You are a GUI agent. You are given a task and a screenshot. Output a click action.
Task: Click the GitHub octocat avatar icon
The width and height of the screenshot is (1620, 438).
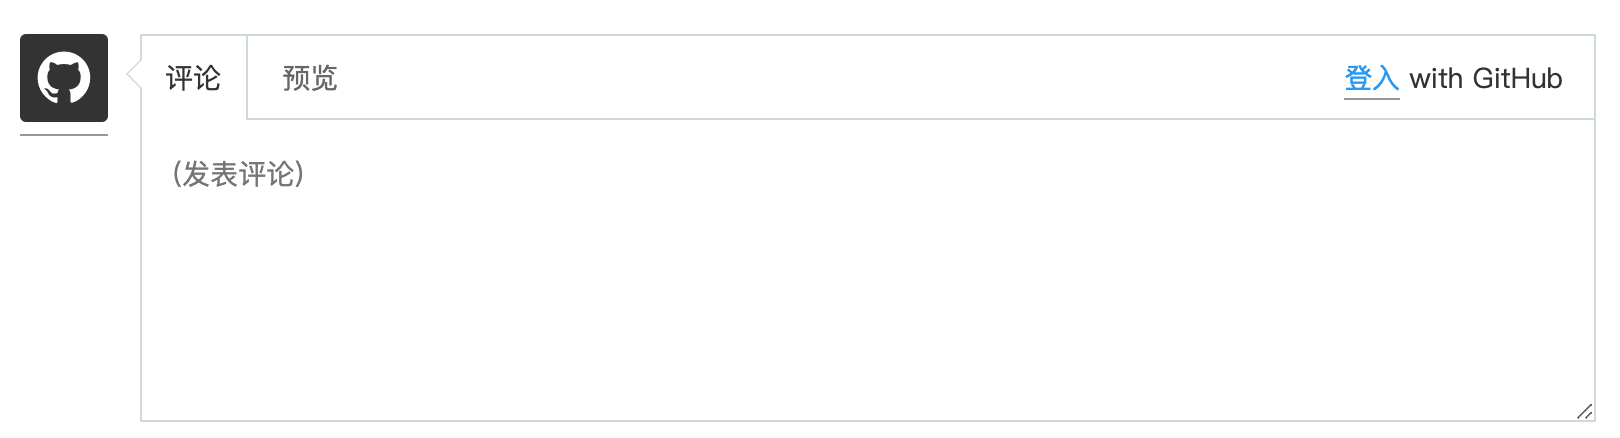pyautogui.click(x=64, y=78)
